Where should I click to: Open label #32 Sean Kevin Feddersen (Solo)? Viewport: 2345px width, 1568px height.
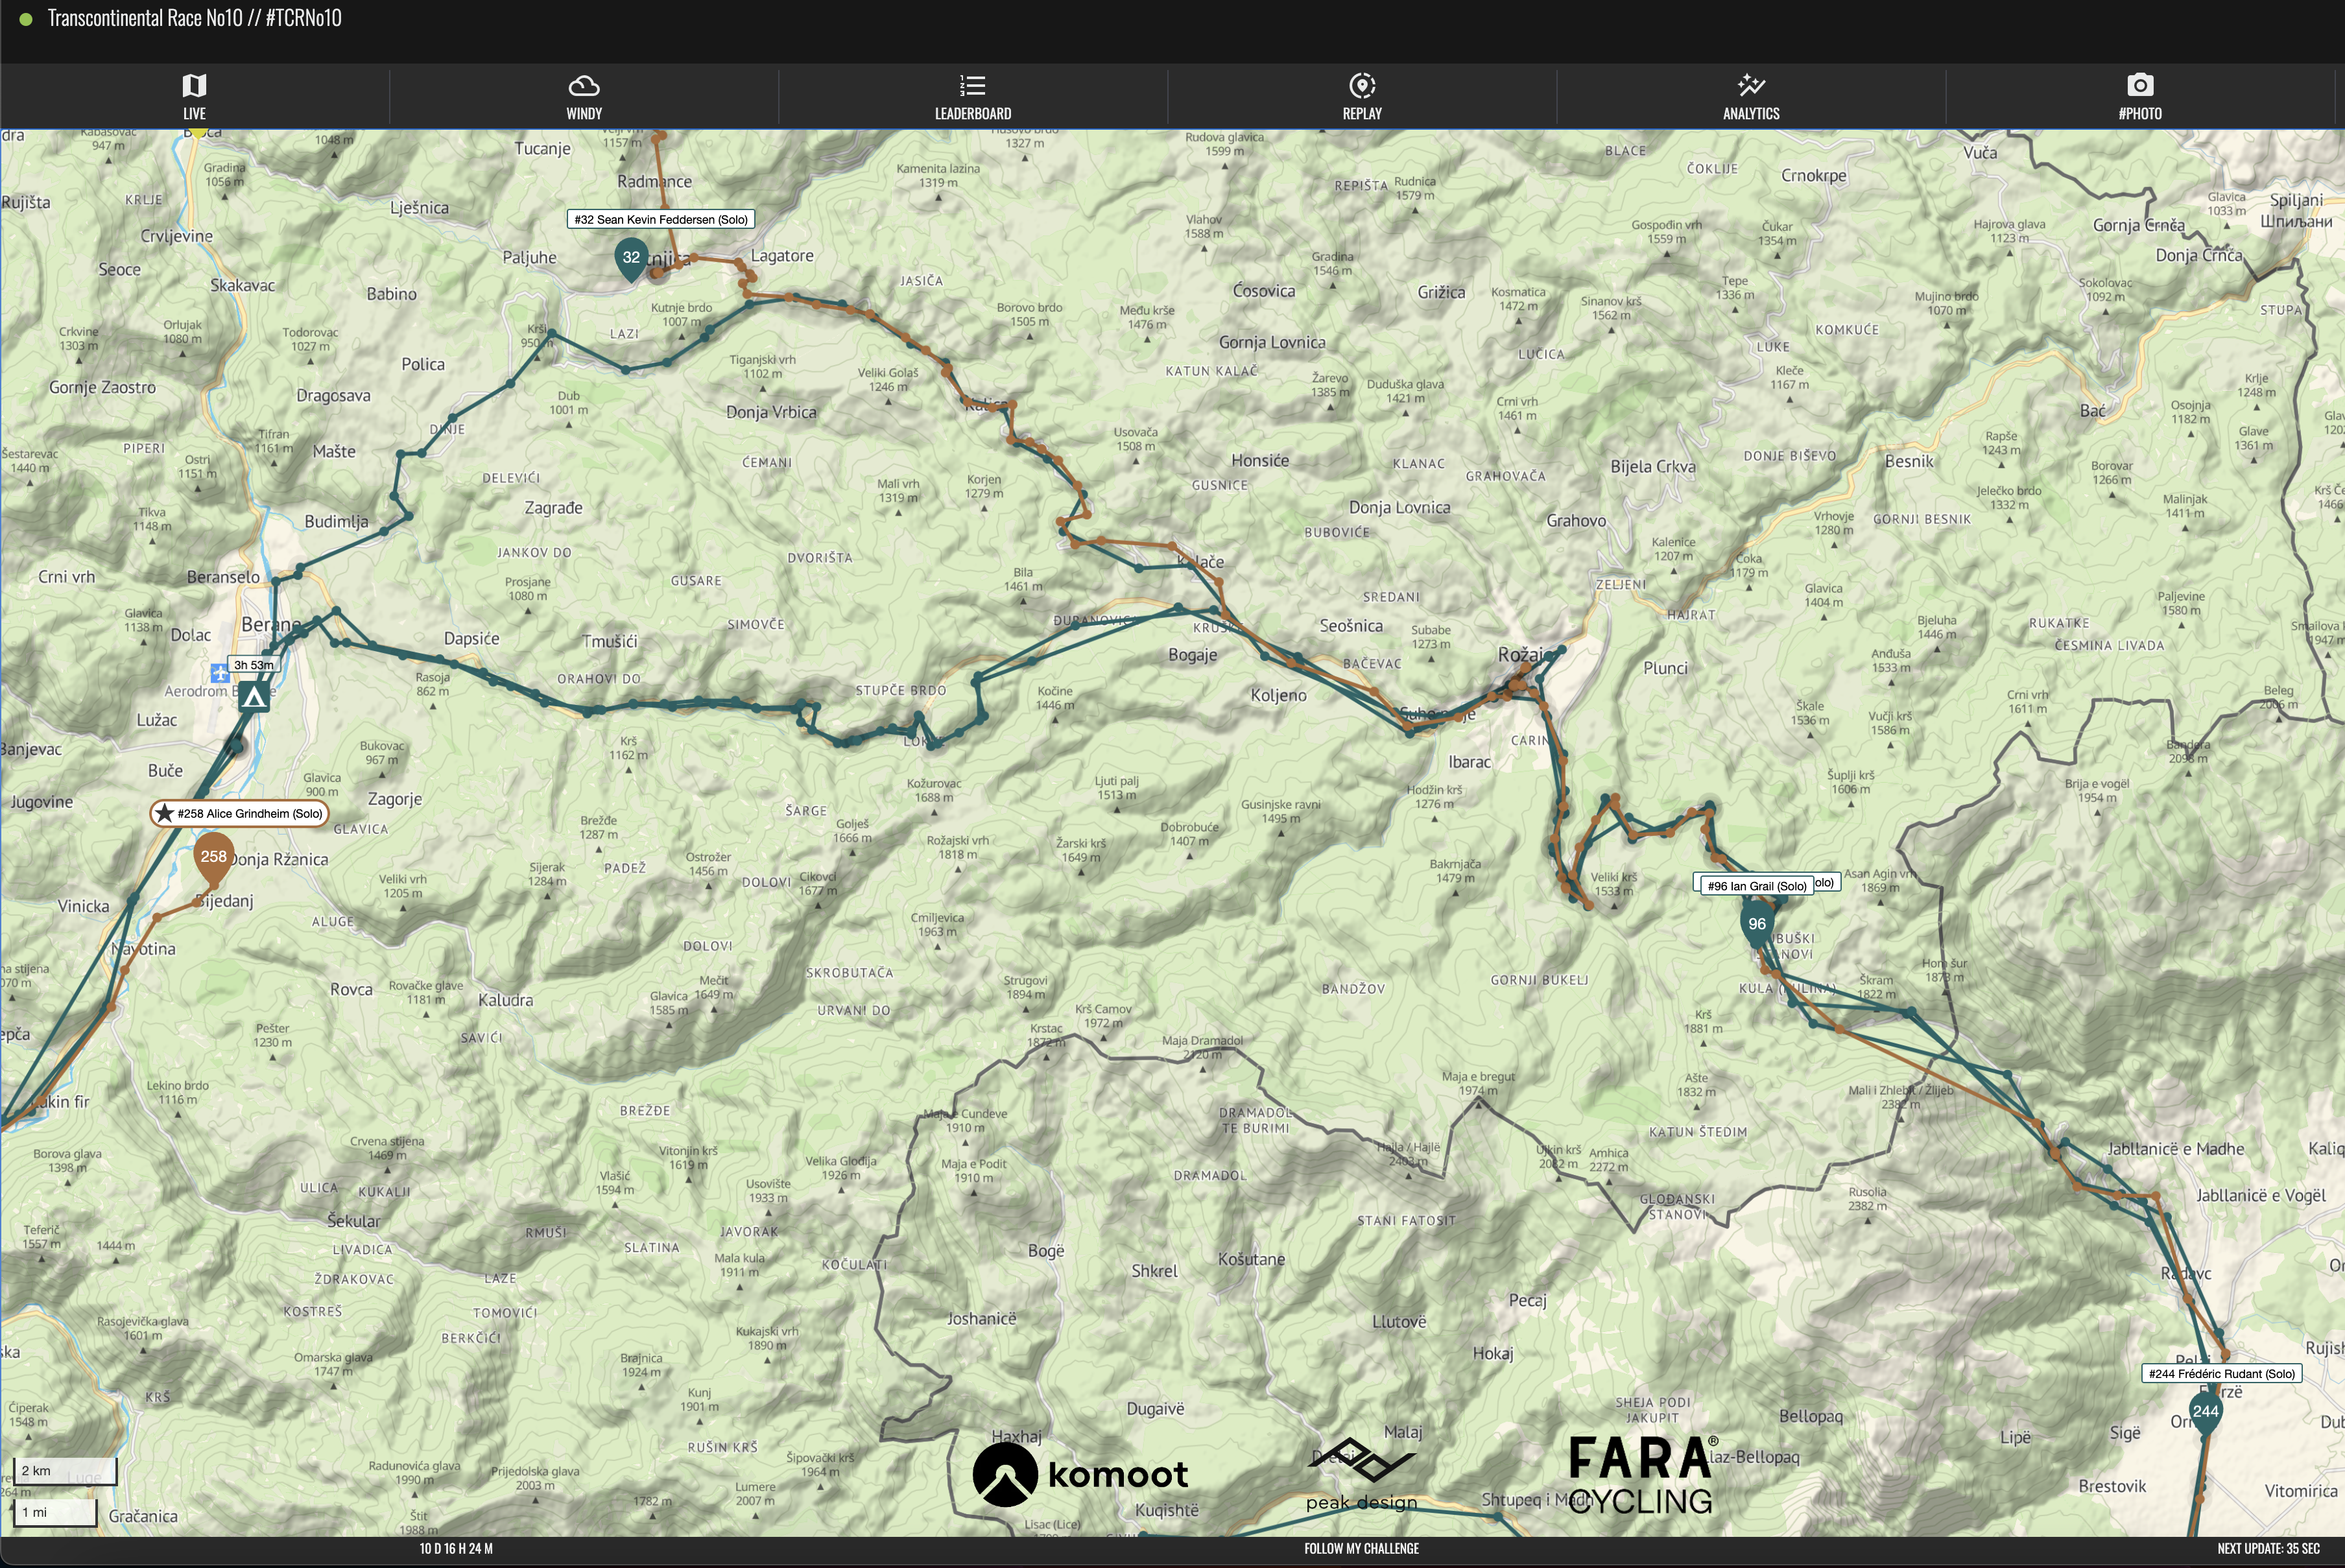661,219
